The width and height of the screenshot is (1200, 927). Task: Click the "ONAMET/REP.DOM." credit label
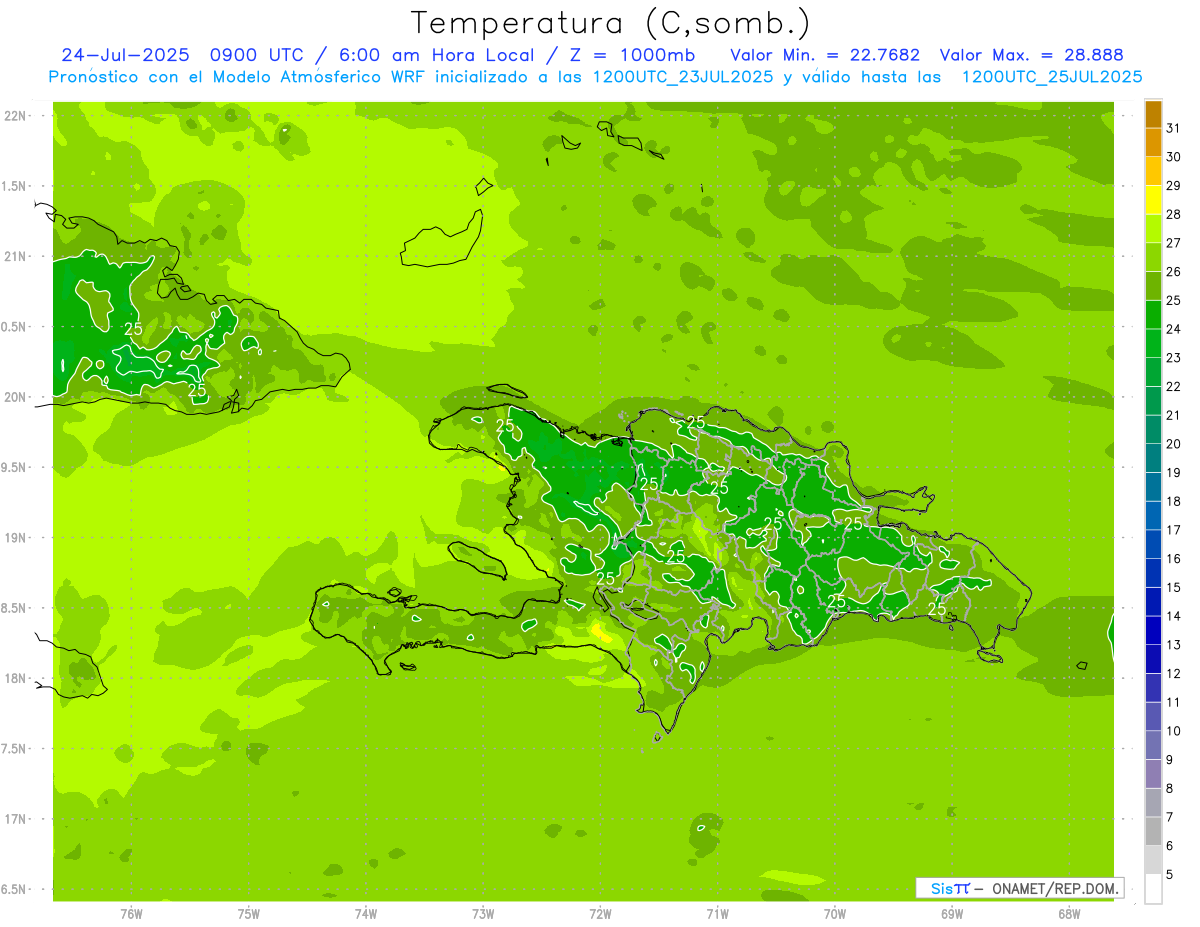click(1055, 888)
